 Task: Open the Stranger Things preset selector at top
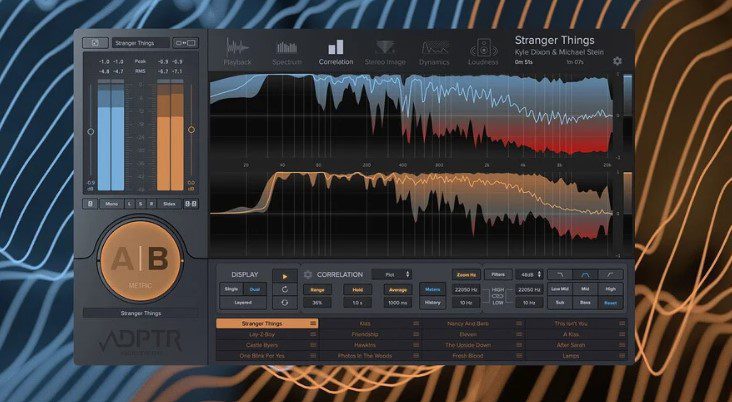point(141,43)
